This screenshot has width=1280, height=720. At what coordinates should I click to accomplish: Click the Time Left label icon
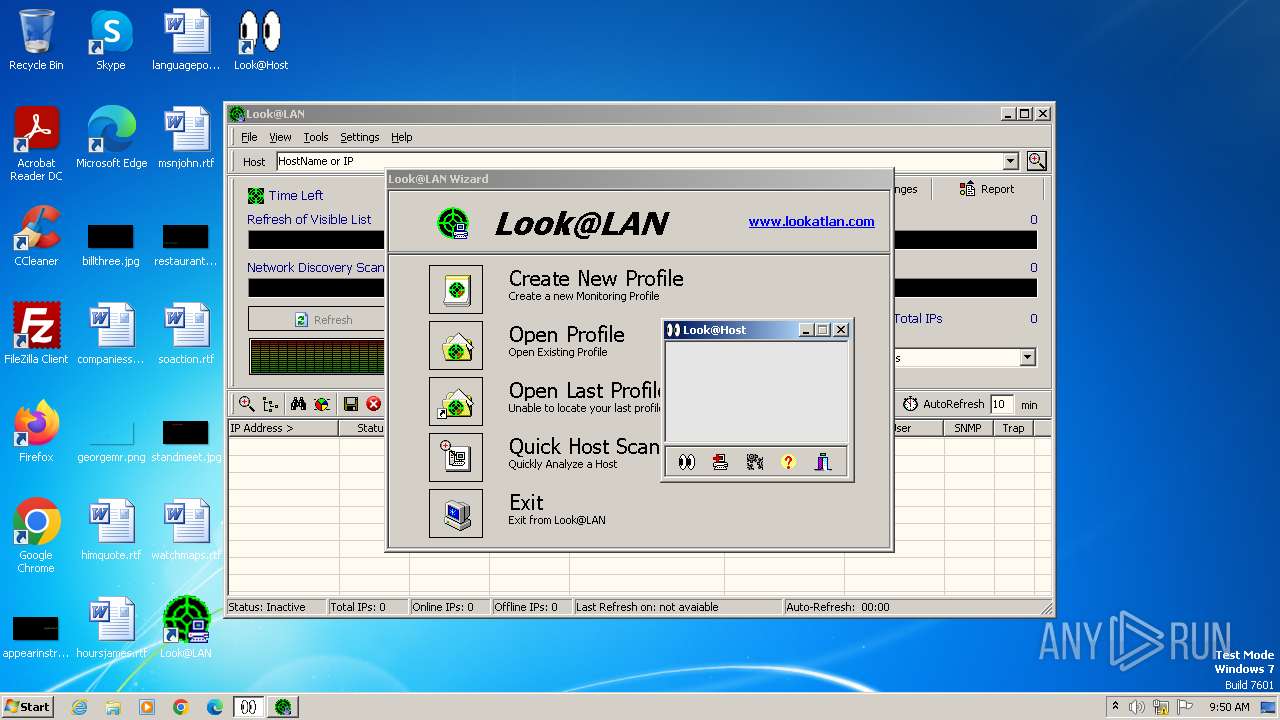[256, 196]
